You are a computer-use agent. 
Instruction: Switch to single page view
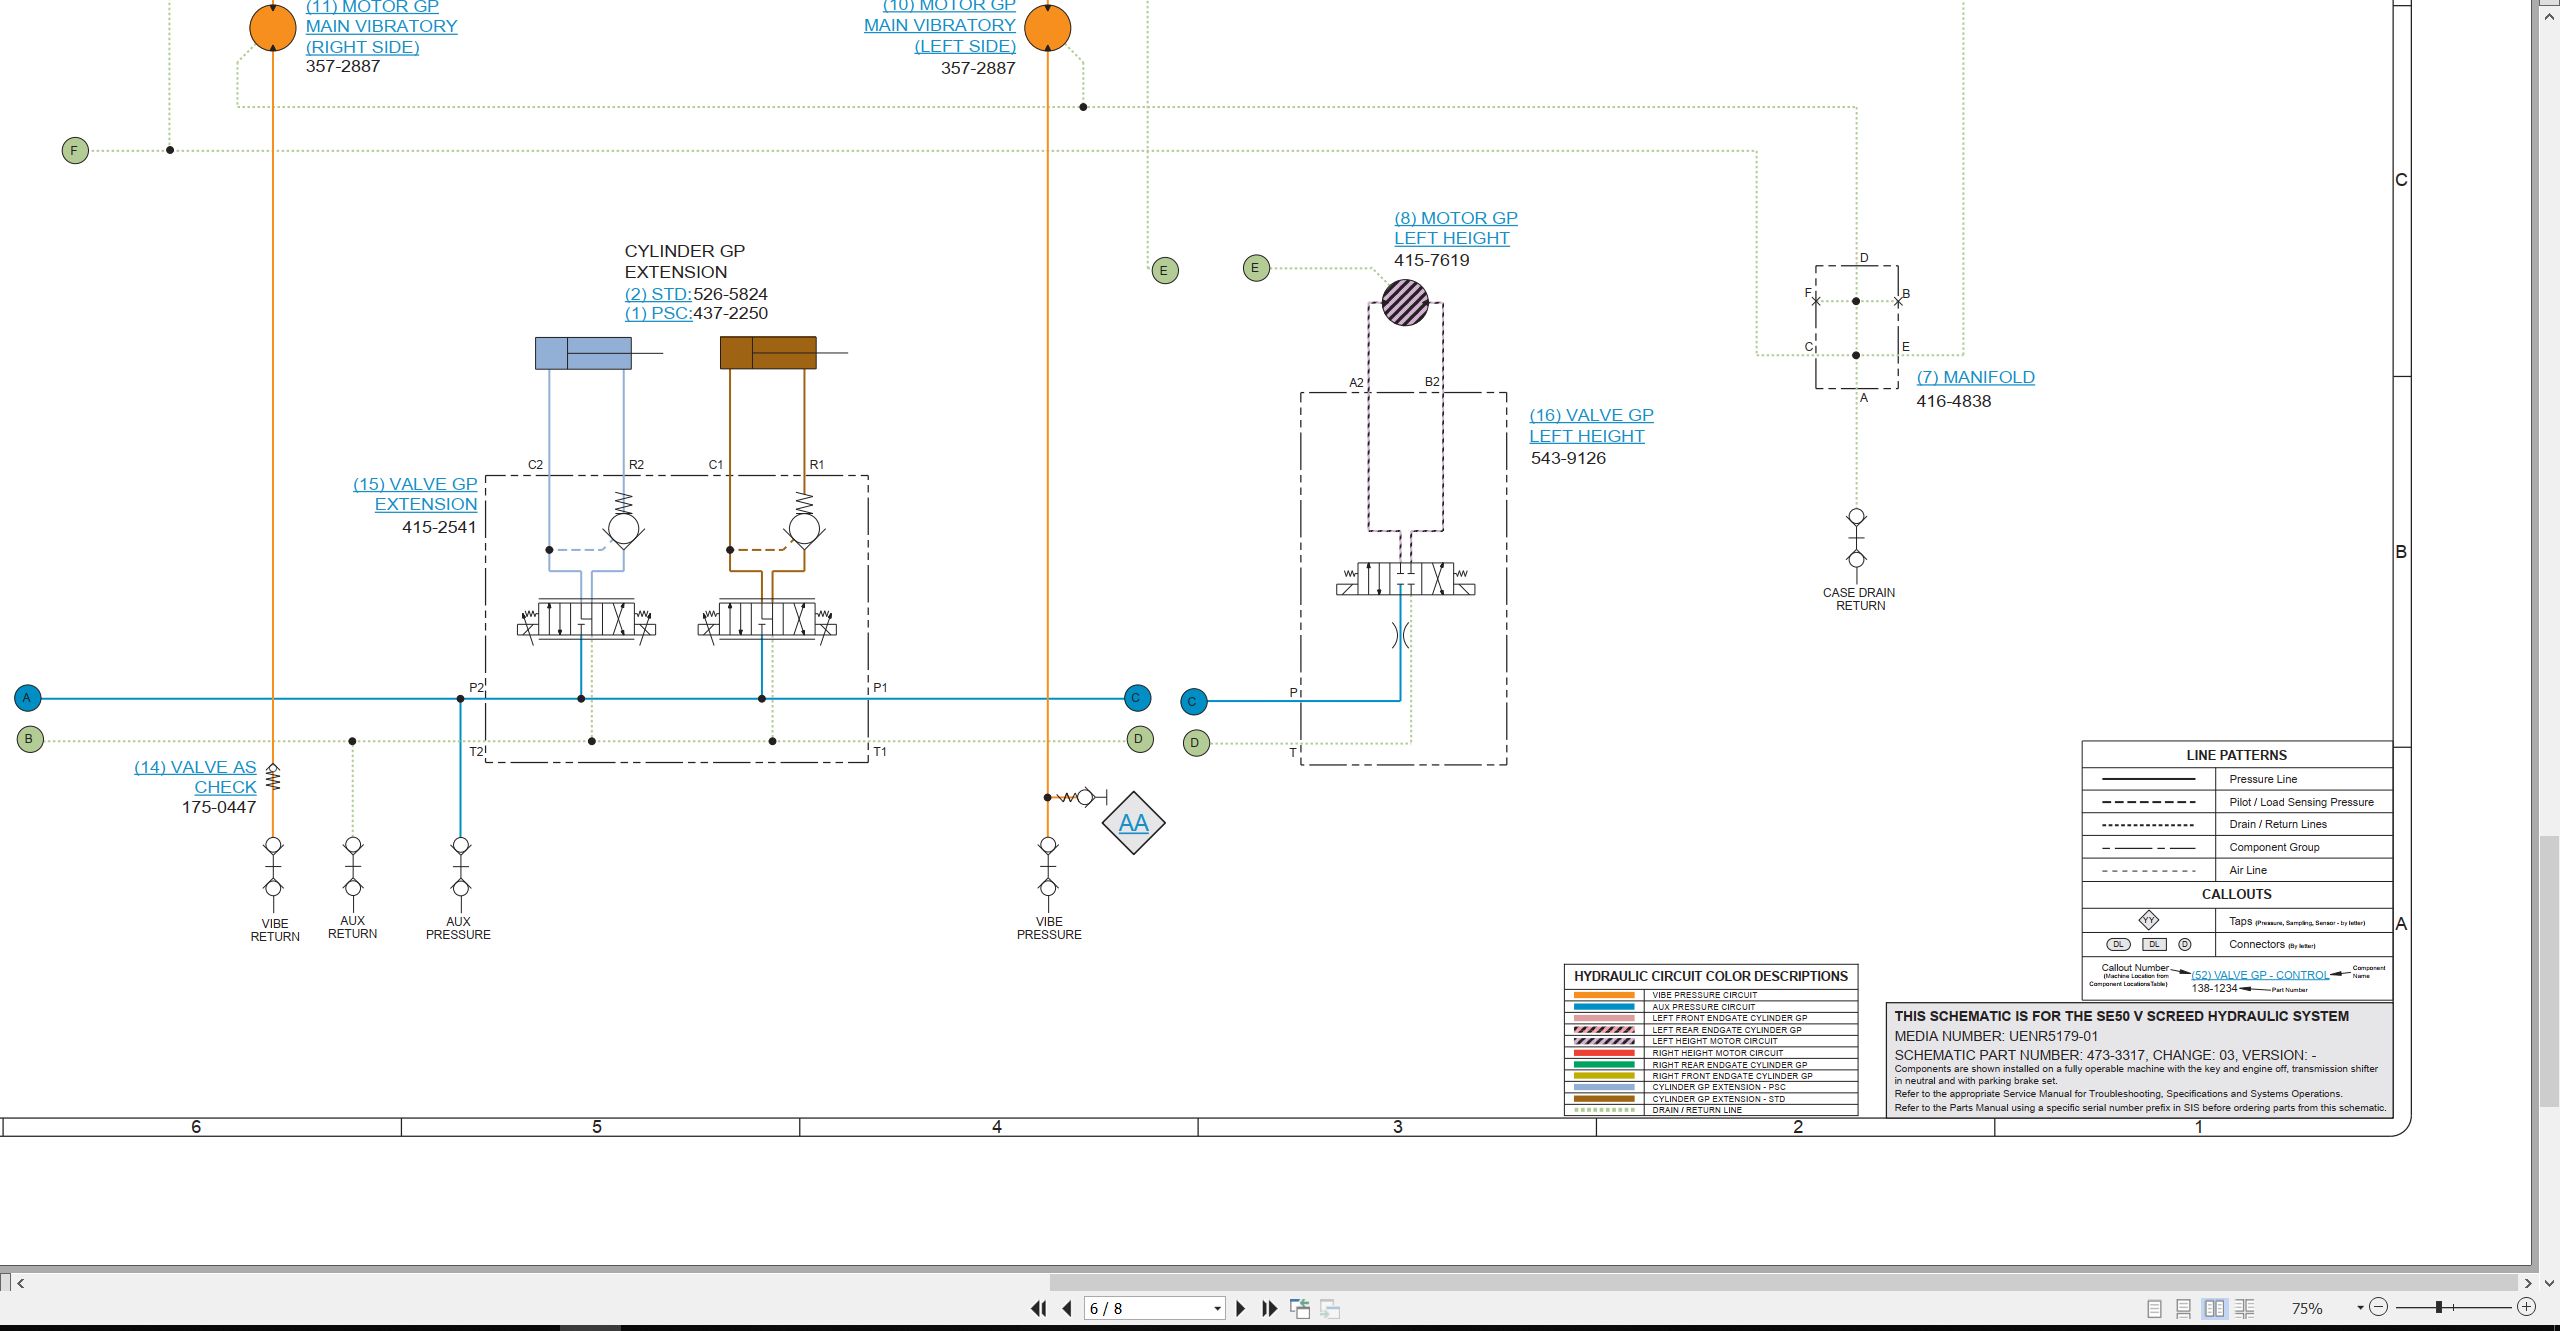coord(2155,1308)
